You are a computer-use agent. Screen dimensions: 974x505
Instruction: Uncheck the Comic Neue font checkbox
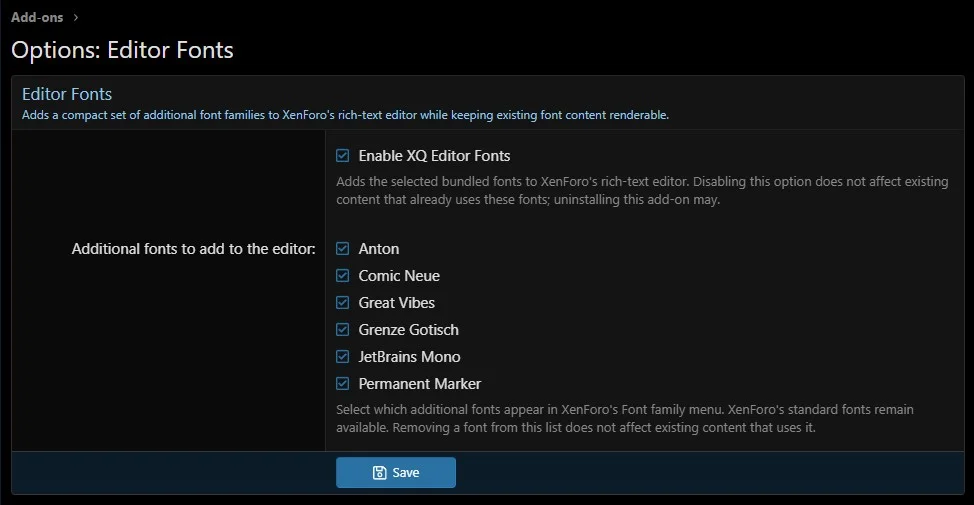click(x=342, y=275)
